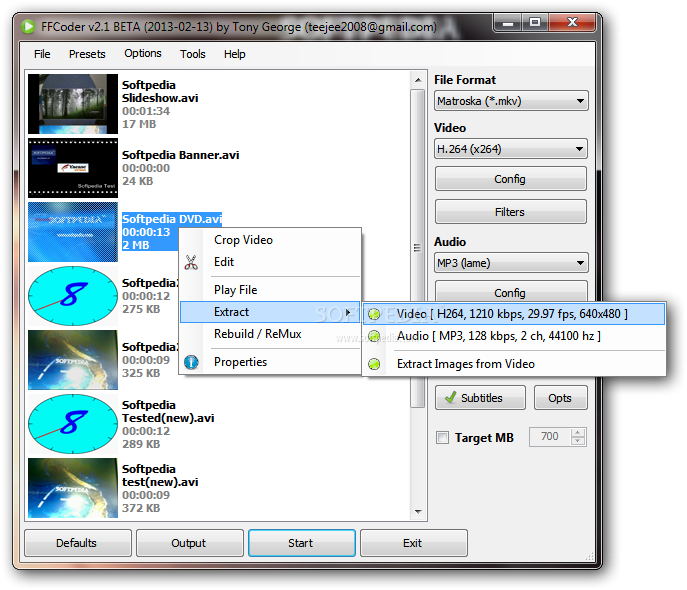Click the green checkmark on Subtitles button
Viewport: 687px width, 590px height.
click(x=450, y=397)
